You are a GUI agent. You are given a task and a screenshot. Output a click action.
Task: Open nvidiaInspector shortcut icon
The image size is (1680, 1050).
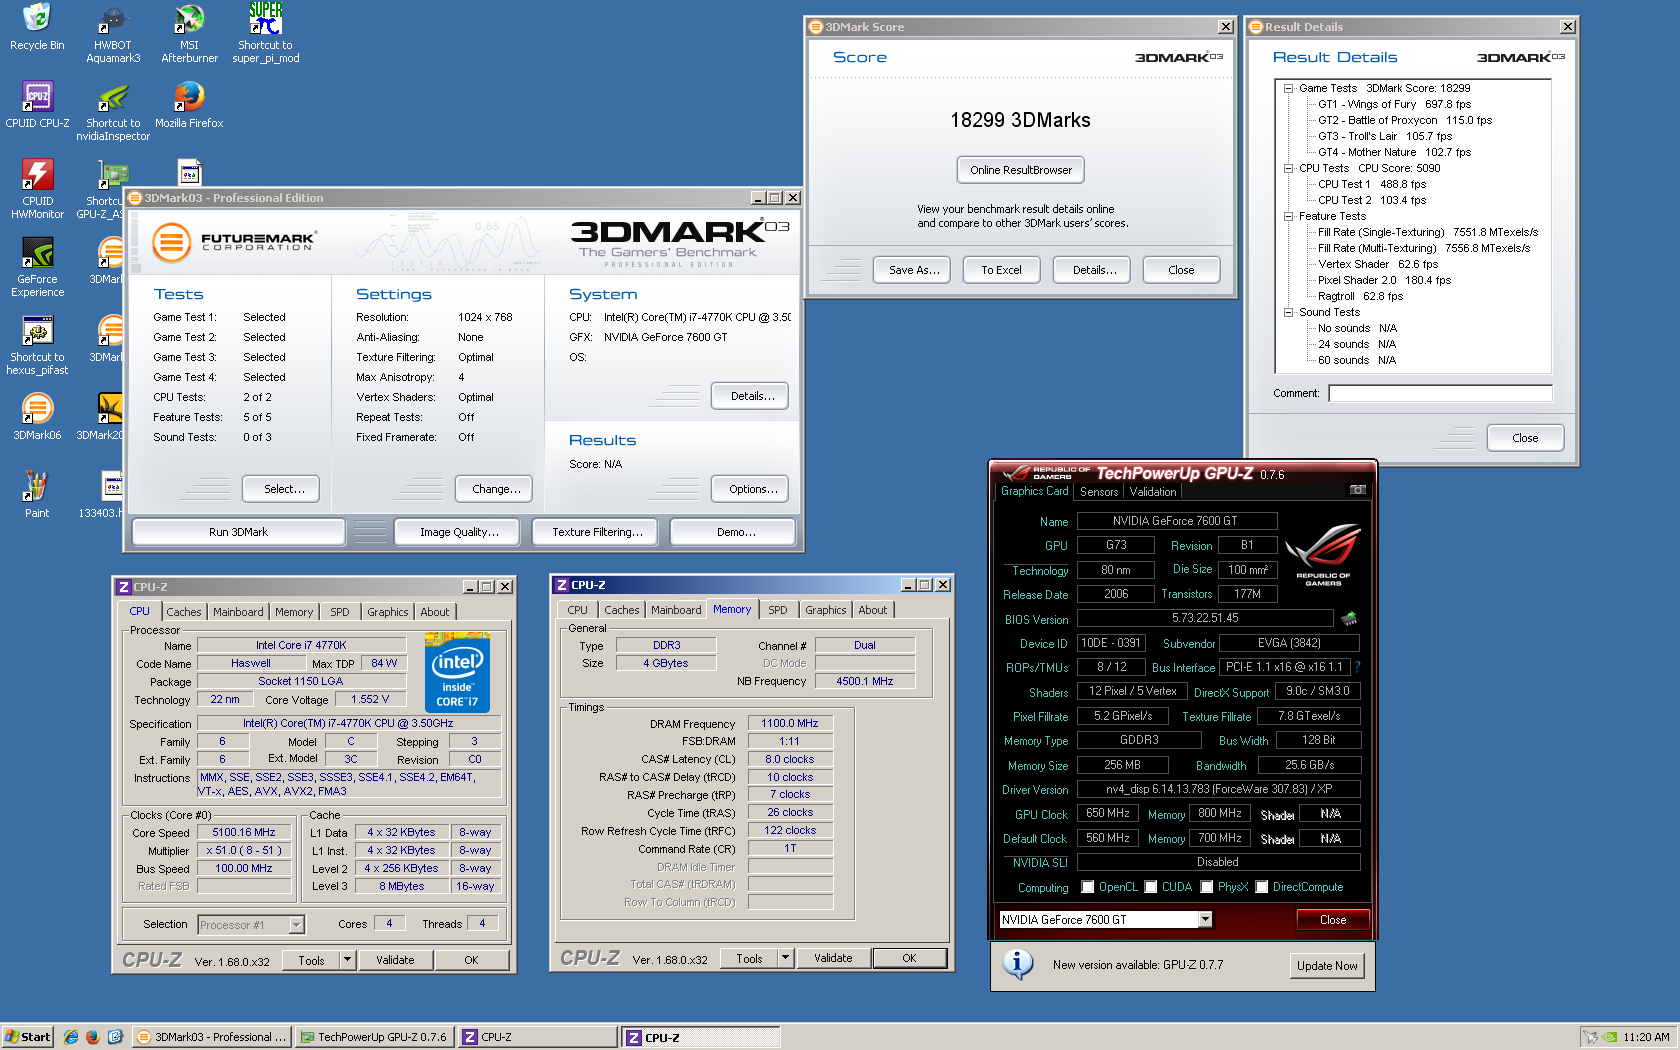point(113,112)
